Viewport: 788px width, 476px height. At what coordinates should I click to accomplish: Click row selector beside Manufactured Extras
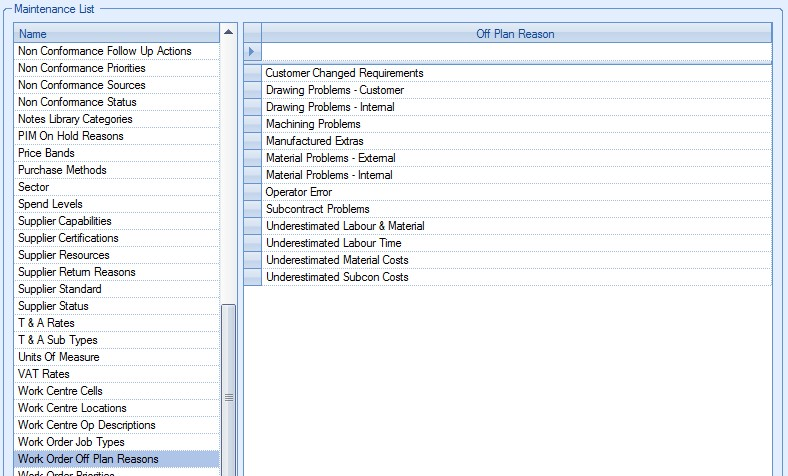(252, 141)
